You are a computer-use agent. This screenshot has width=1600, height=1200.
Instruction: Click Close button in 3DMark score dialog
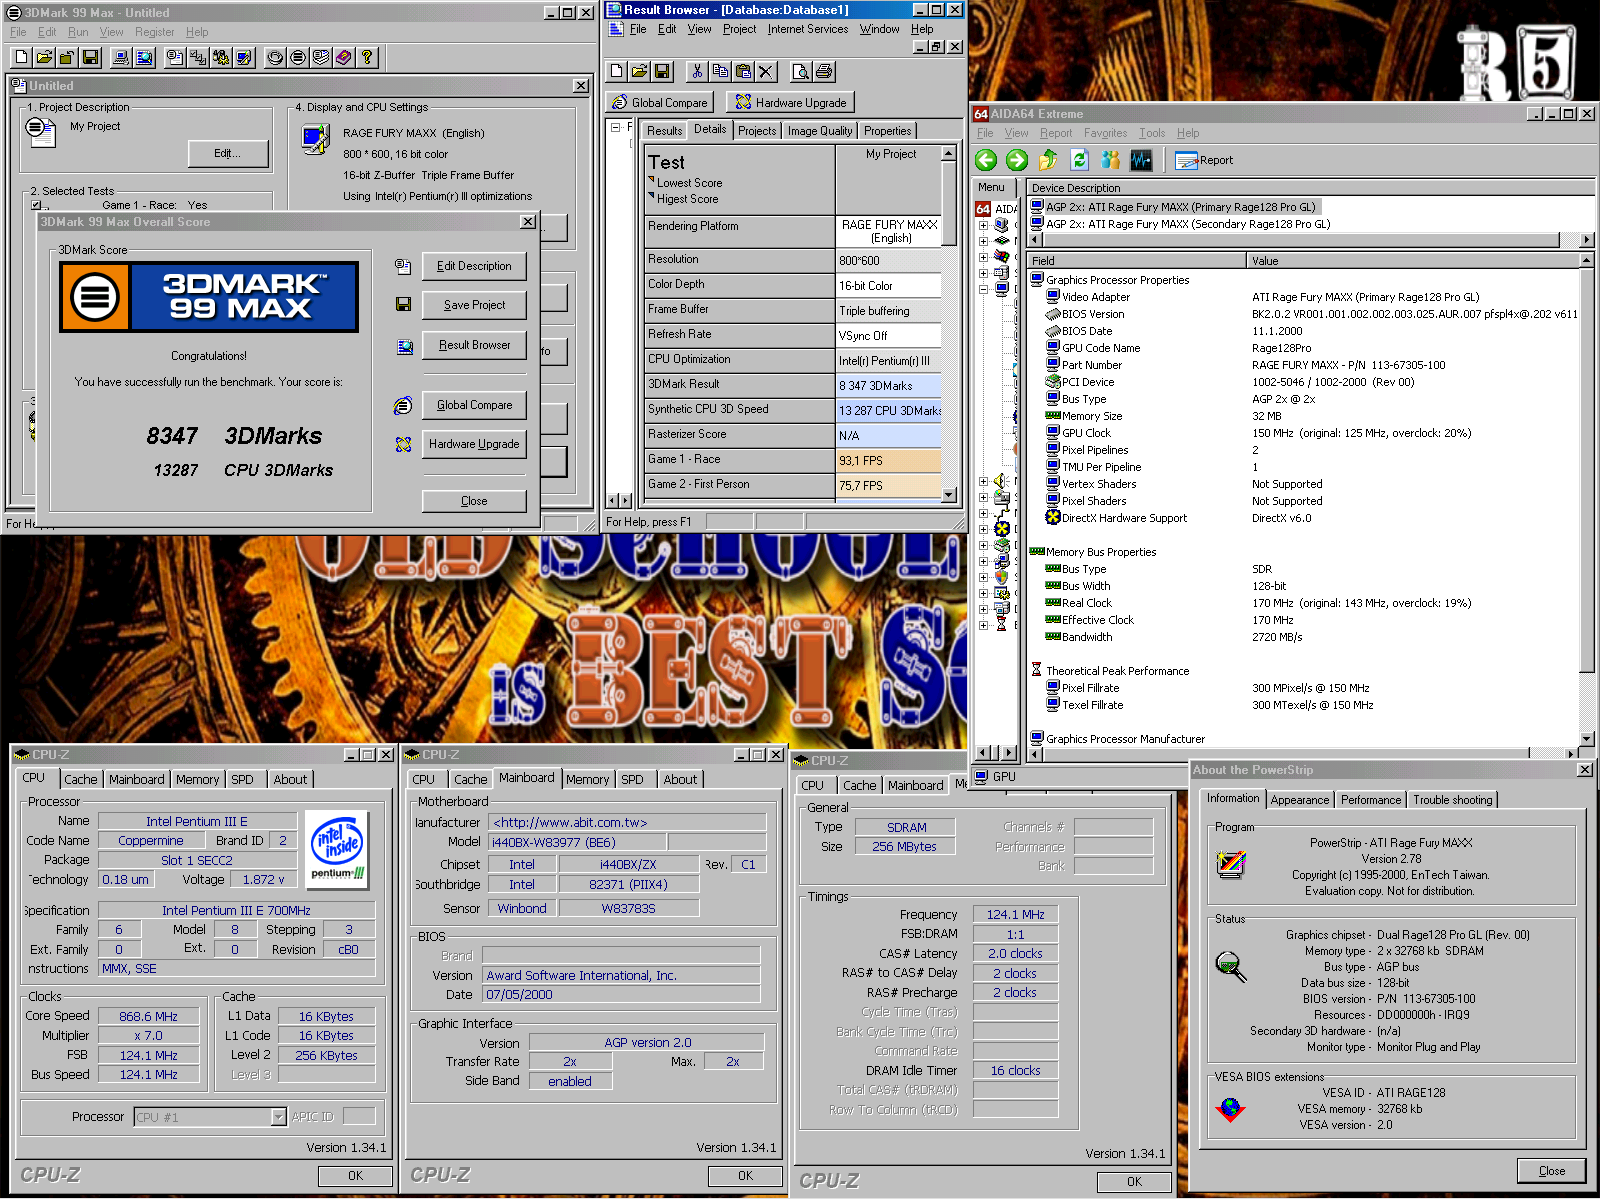click(474, 501)
